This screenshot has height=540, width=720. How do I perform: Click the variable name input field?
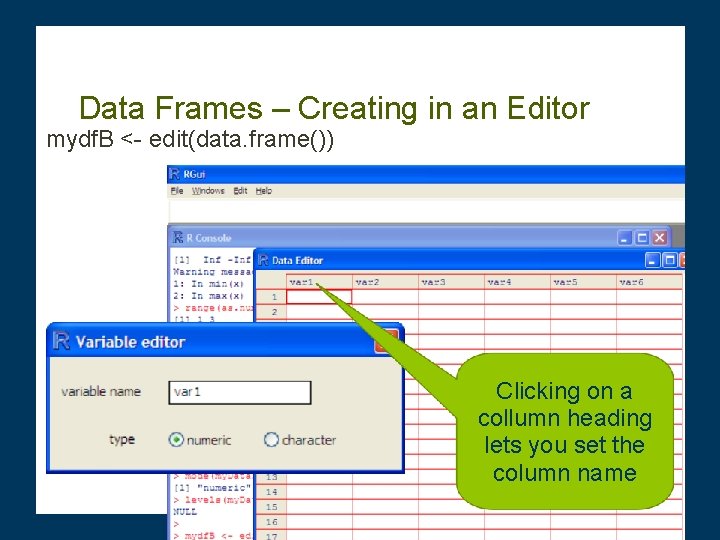[240, 392]
